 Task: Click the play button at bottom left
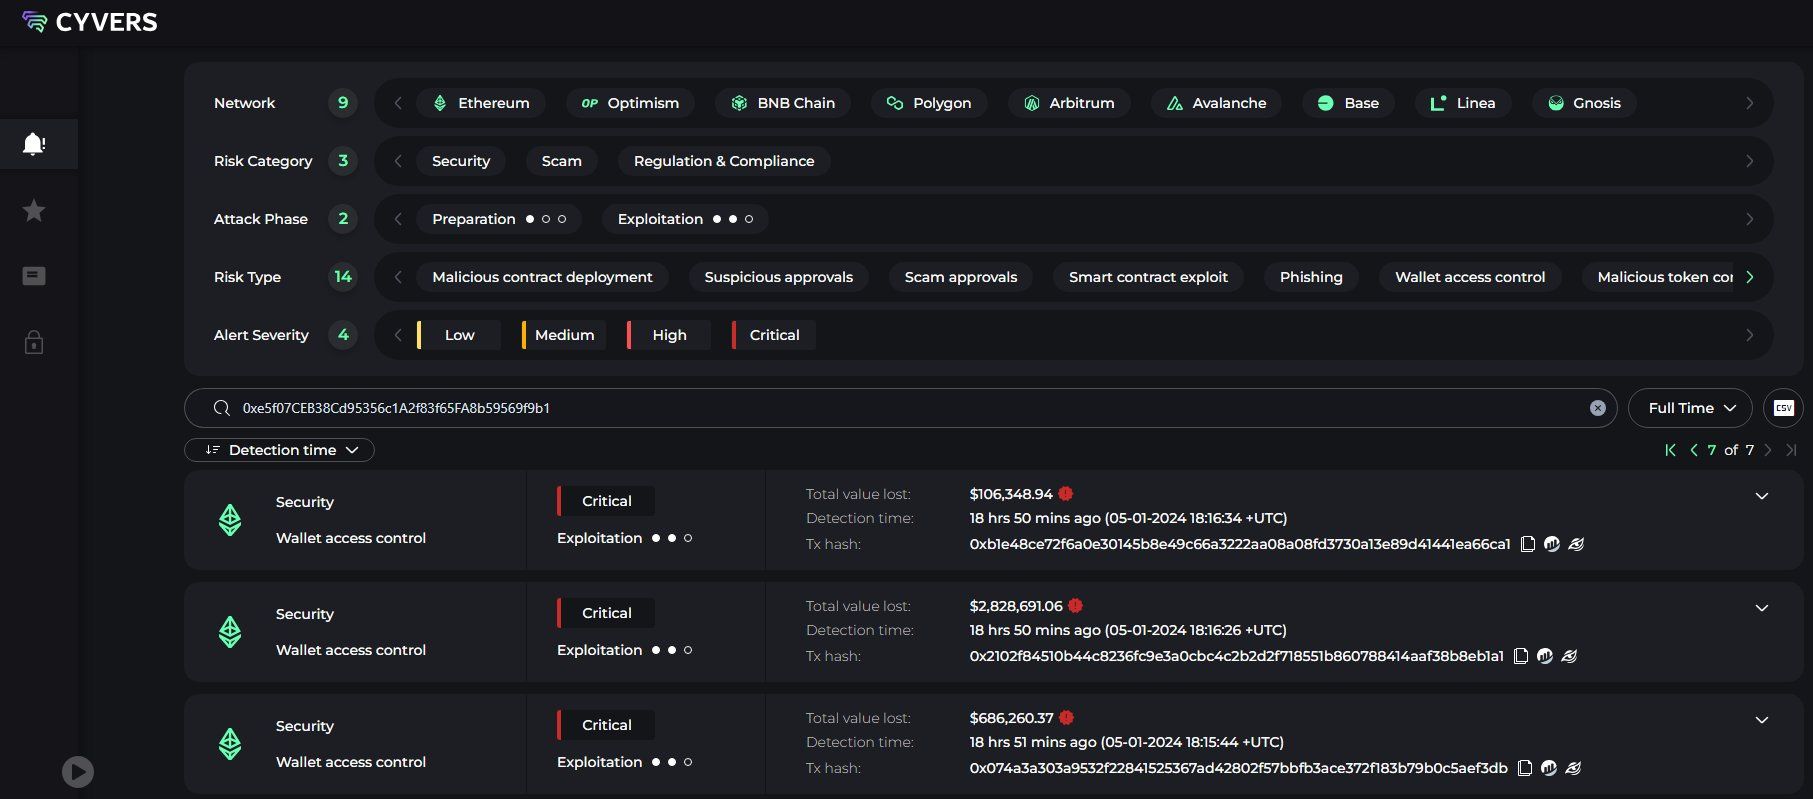click(78, 771)
